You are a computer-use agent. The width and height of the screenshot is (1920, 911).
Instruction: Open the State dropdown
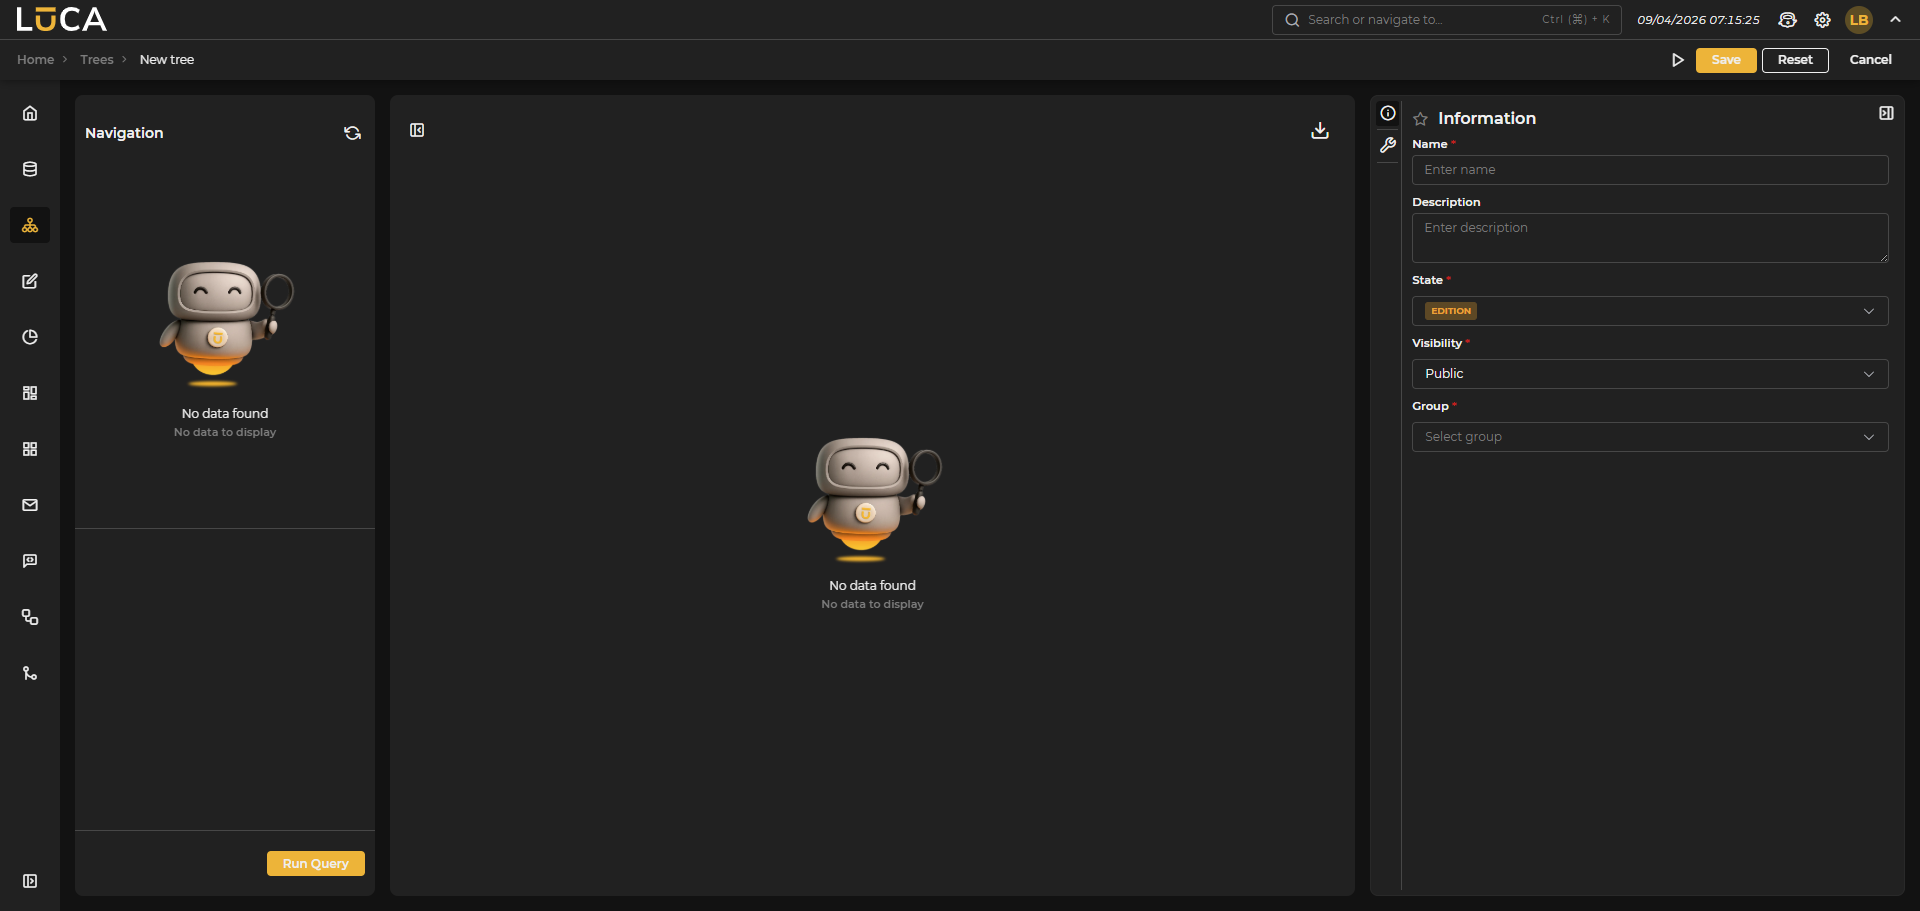1649,311
